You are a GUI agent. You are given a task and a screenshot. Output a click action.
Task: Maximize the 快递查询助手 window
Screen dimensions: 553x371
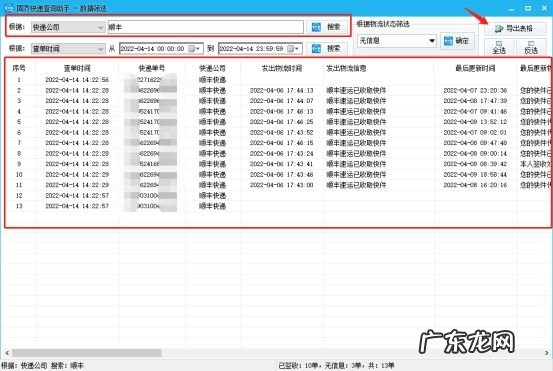(x=528, y=8)
